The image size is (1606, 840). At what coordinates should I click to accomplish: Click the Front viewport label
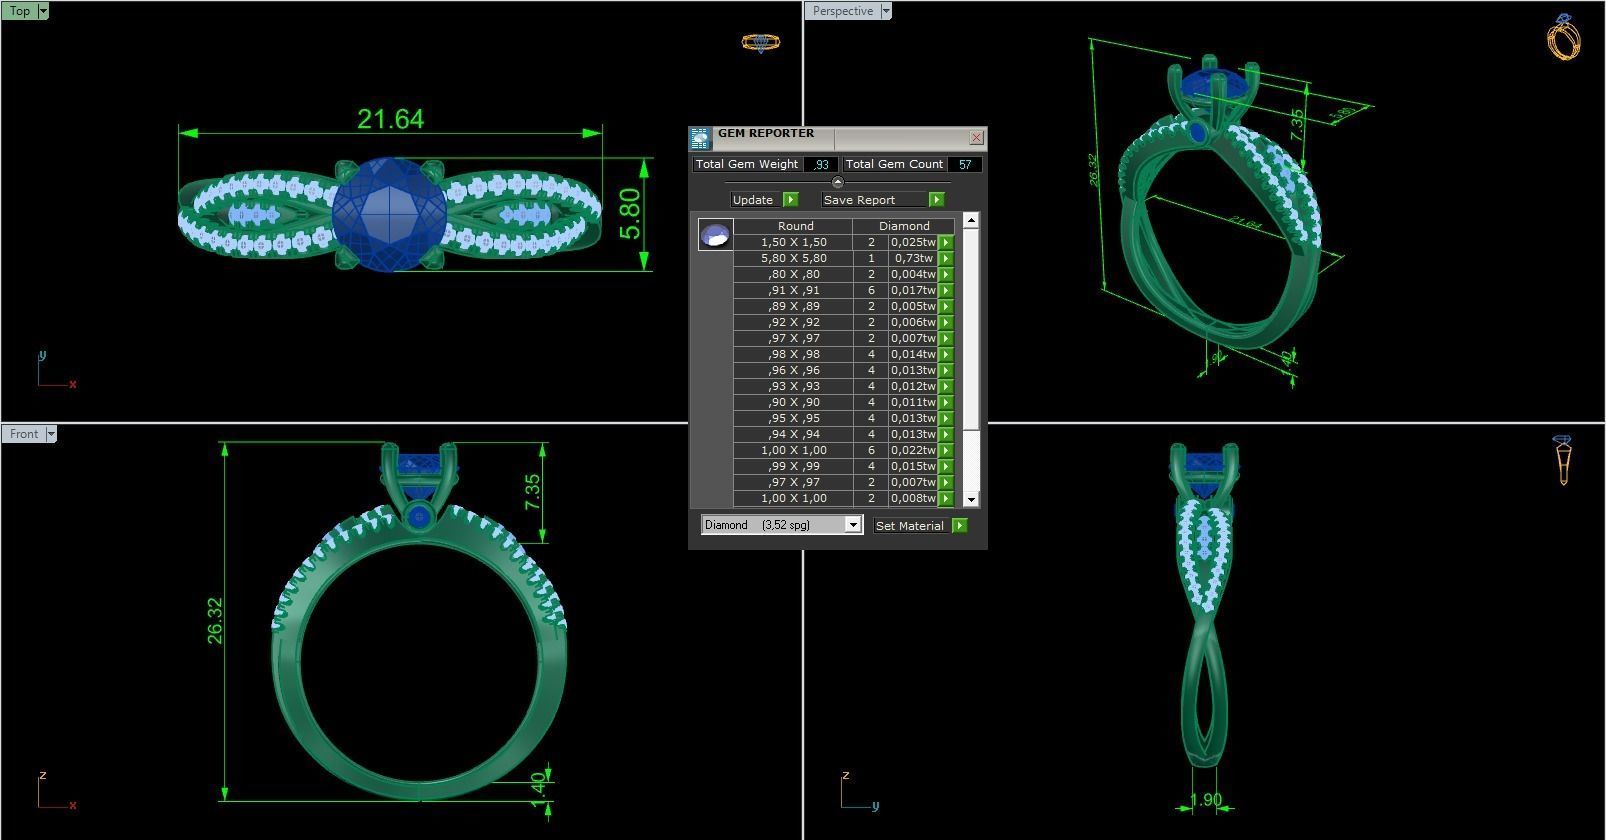click(x=23, y=433)
